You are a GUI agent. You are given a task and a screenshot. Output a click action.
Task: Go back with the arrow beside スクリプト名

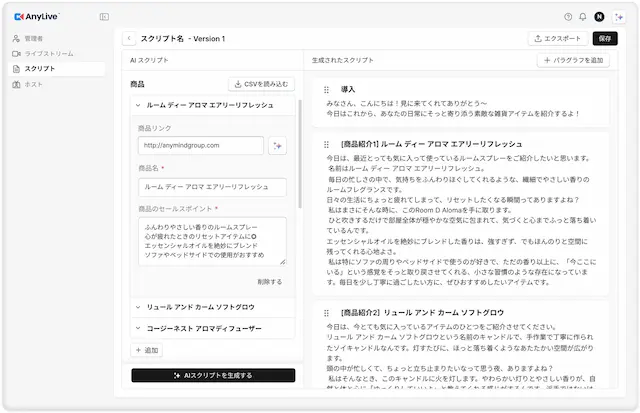[129, 39]
